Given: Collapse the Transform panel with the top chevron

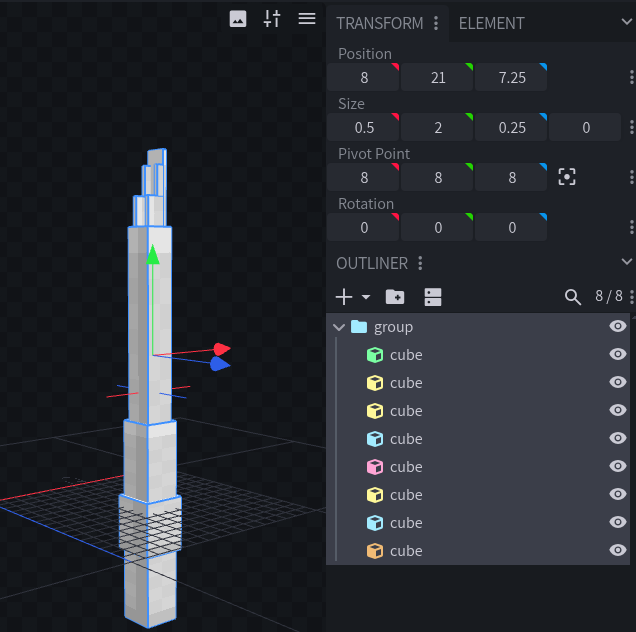Looking at the screenshot, I should [x=627, y=21].
